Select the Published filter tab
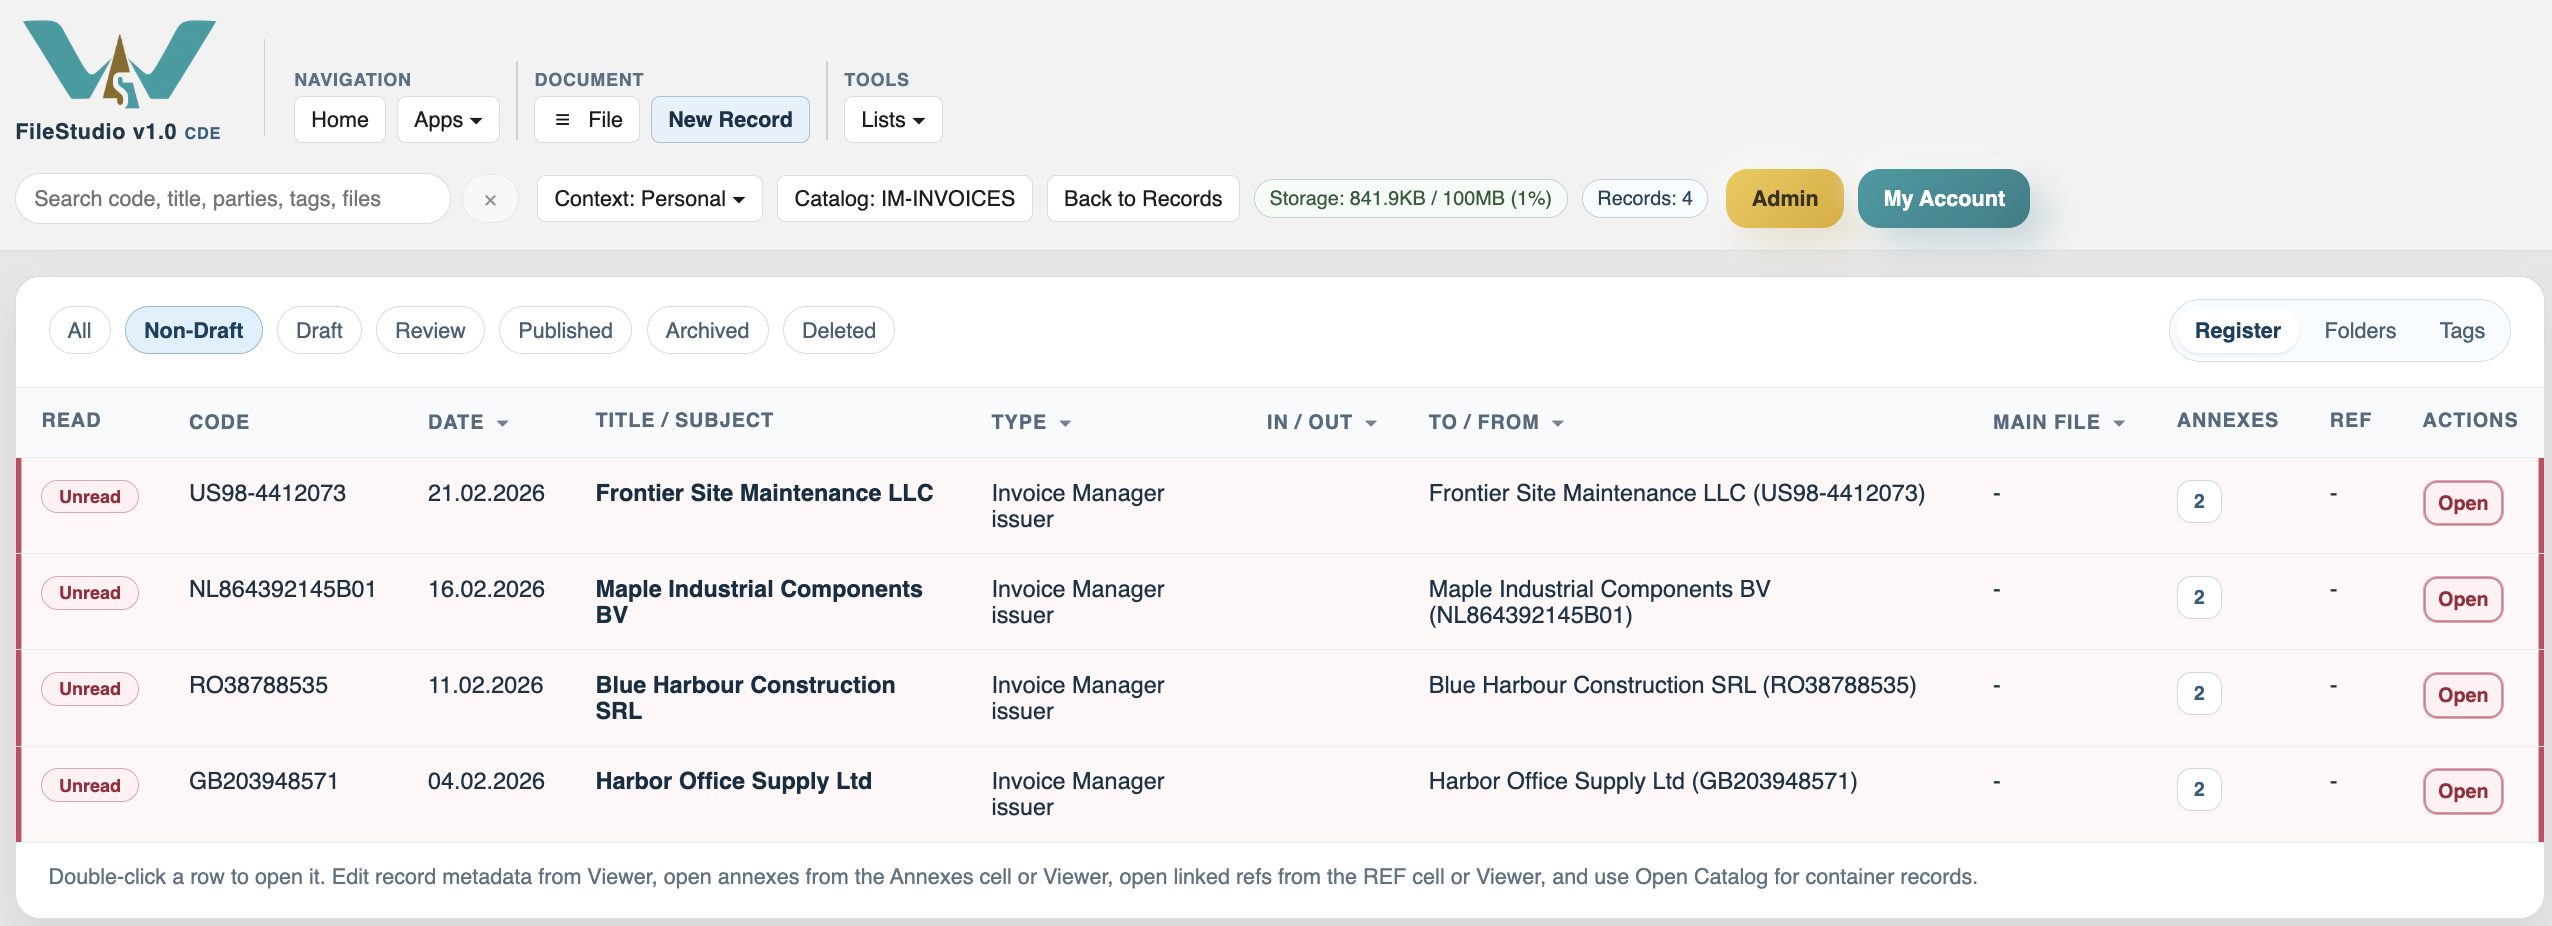The width and height of the screenshot is (2552, 926). tap(565, 330)
